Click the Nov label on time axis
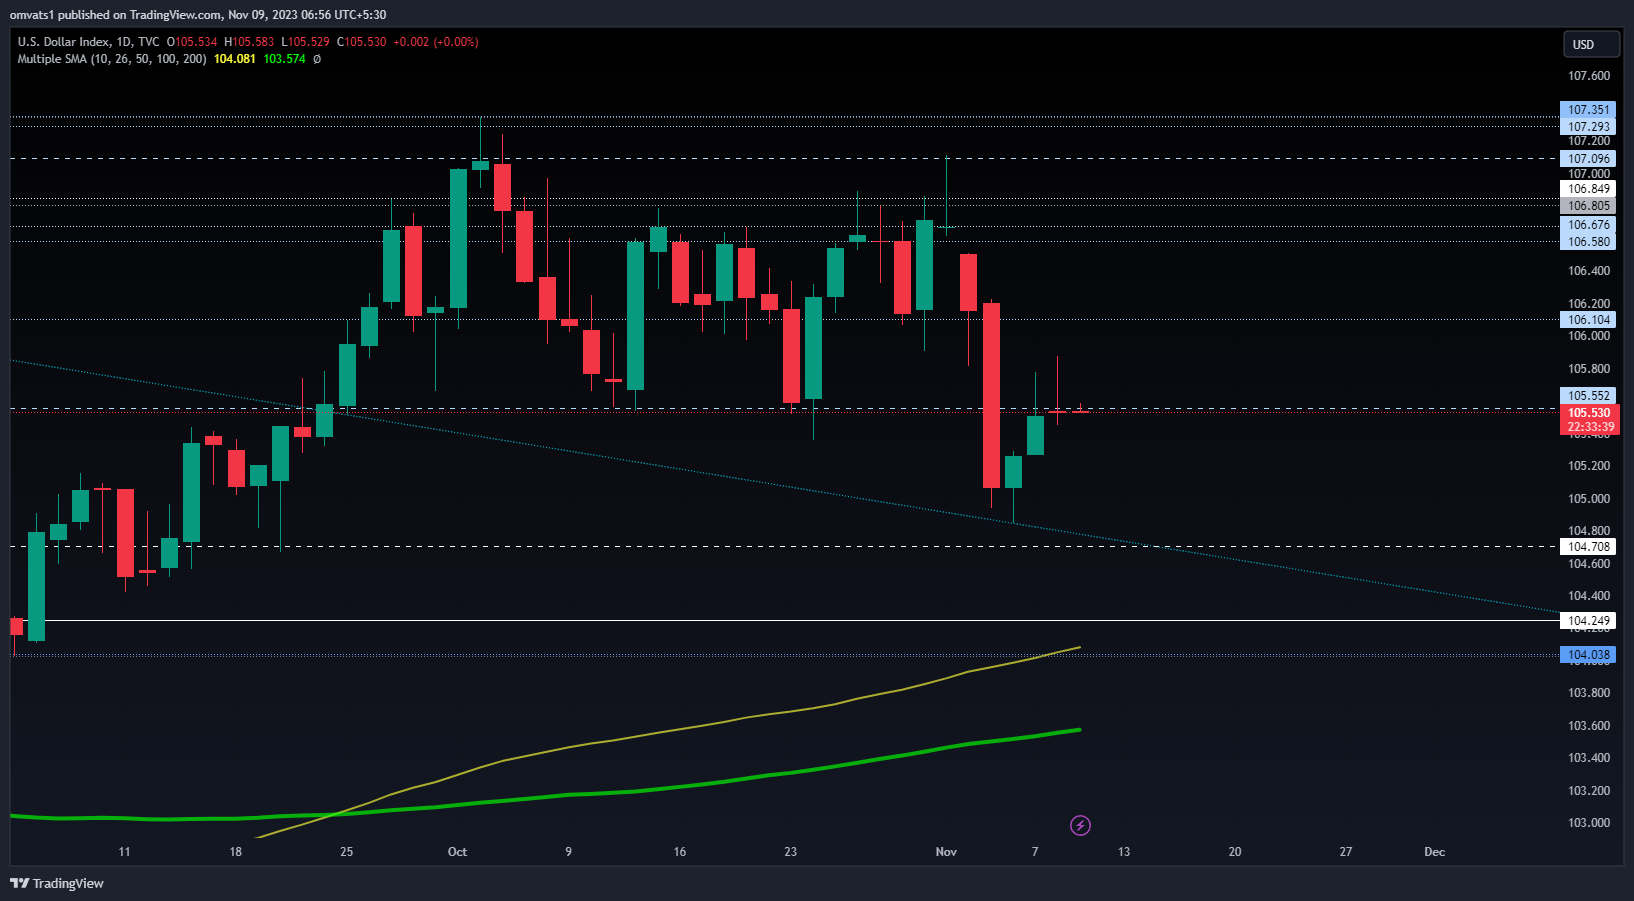The width and height of the screenshot is (1634, 901). (x=946, y=852)
